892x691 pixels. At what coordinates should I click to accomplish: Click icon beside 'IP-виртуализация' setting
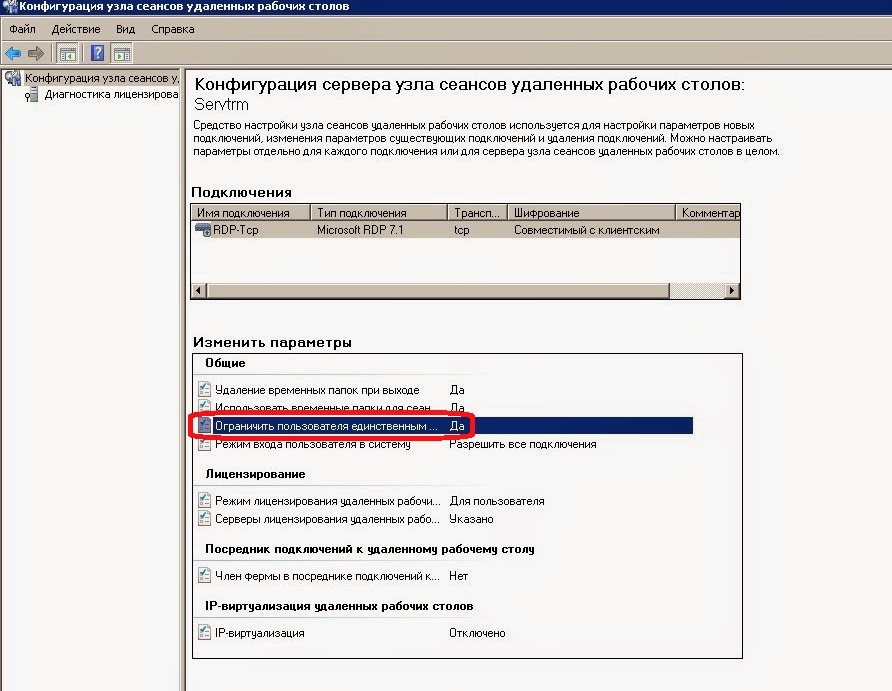[204, 632]
